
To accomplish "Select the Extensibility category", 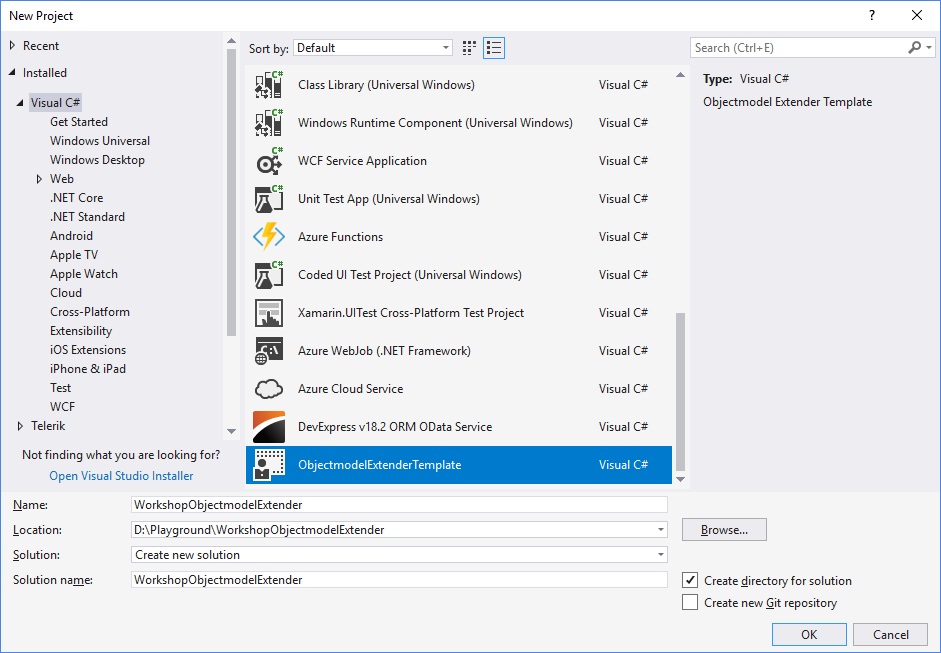I will pos(81,331).
